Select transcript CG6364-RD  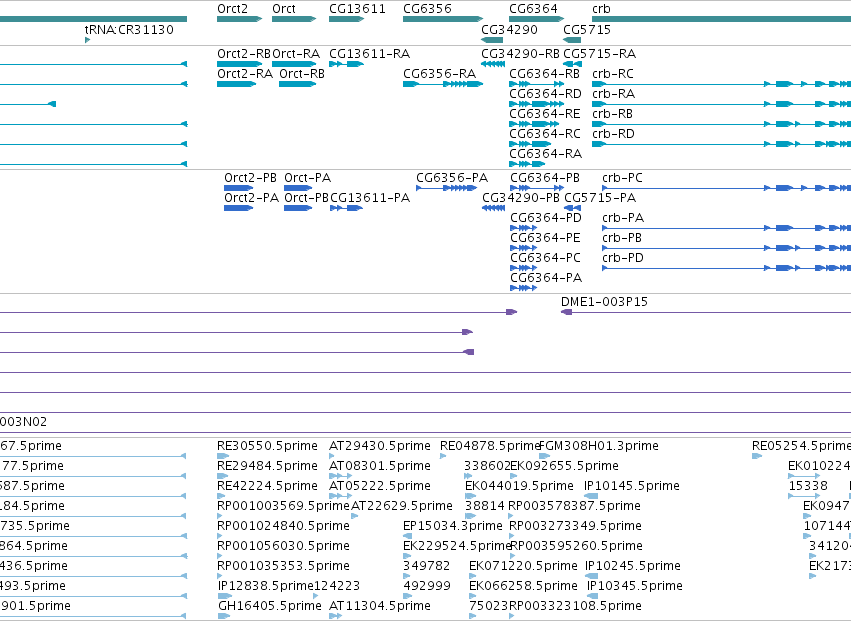click(545, 94)
